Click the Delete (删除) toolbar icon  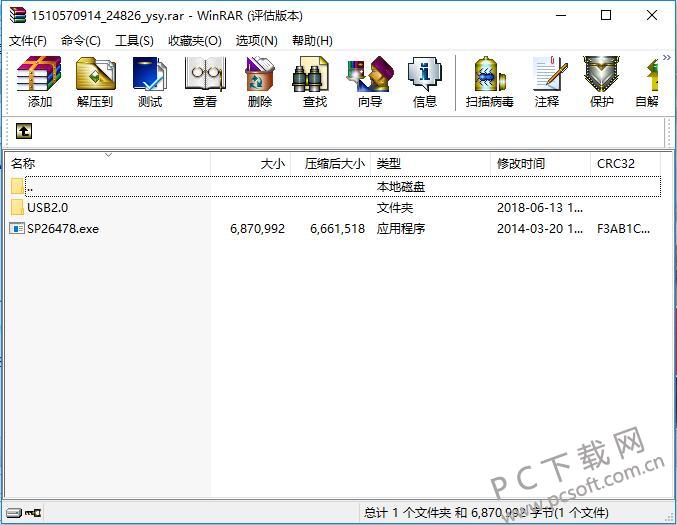pyautogui.click(x=259, y=82)
